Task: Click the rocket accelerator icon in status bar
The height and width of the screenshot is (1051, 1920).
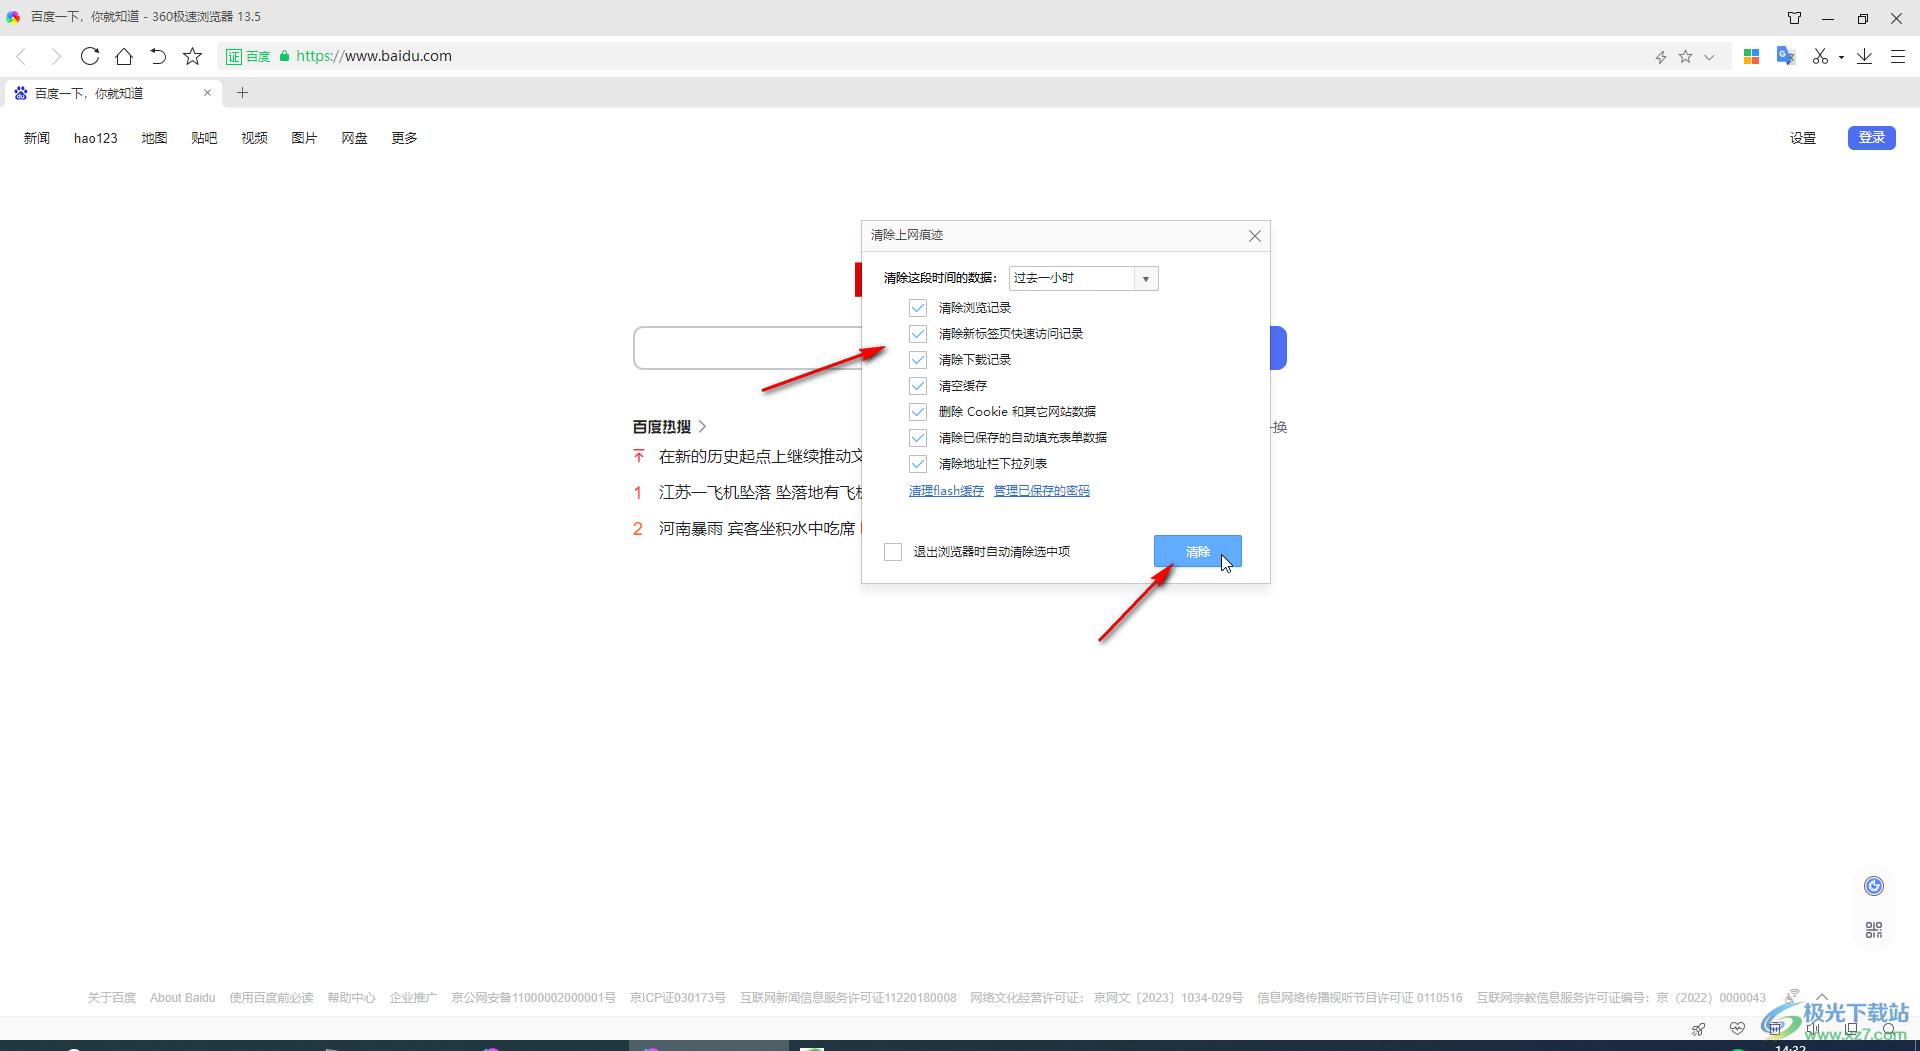Action: [x=1698, y=1029]
